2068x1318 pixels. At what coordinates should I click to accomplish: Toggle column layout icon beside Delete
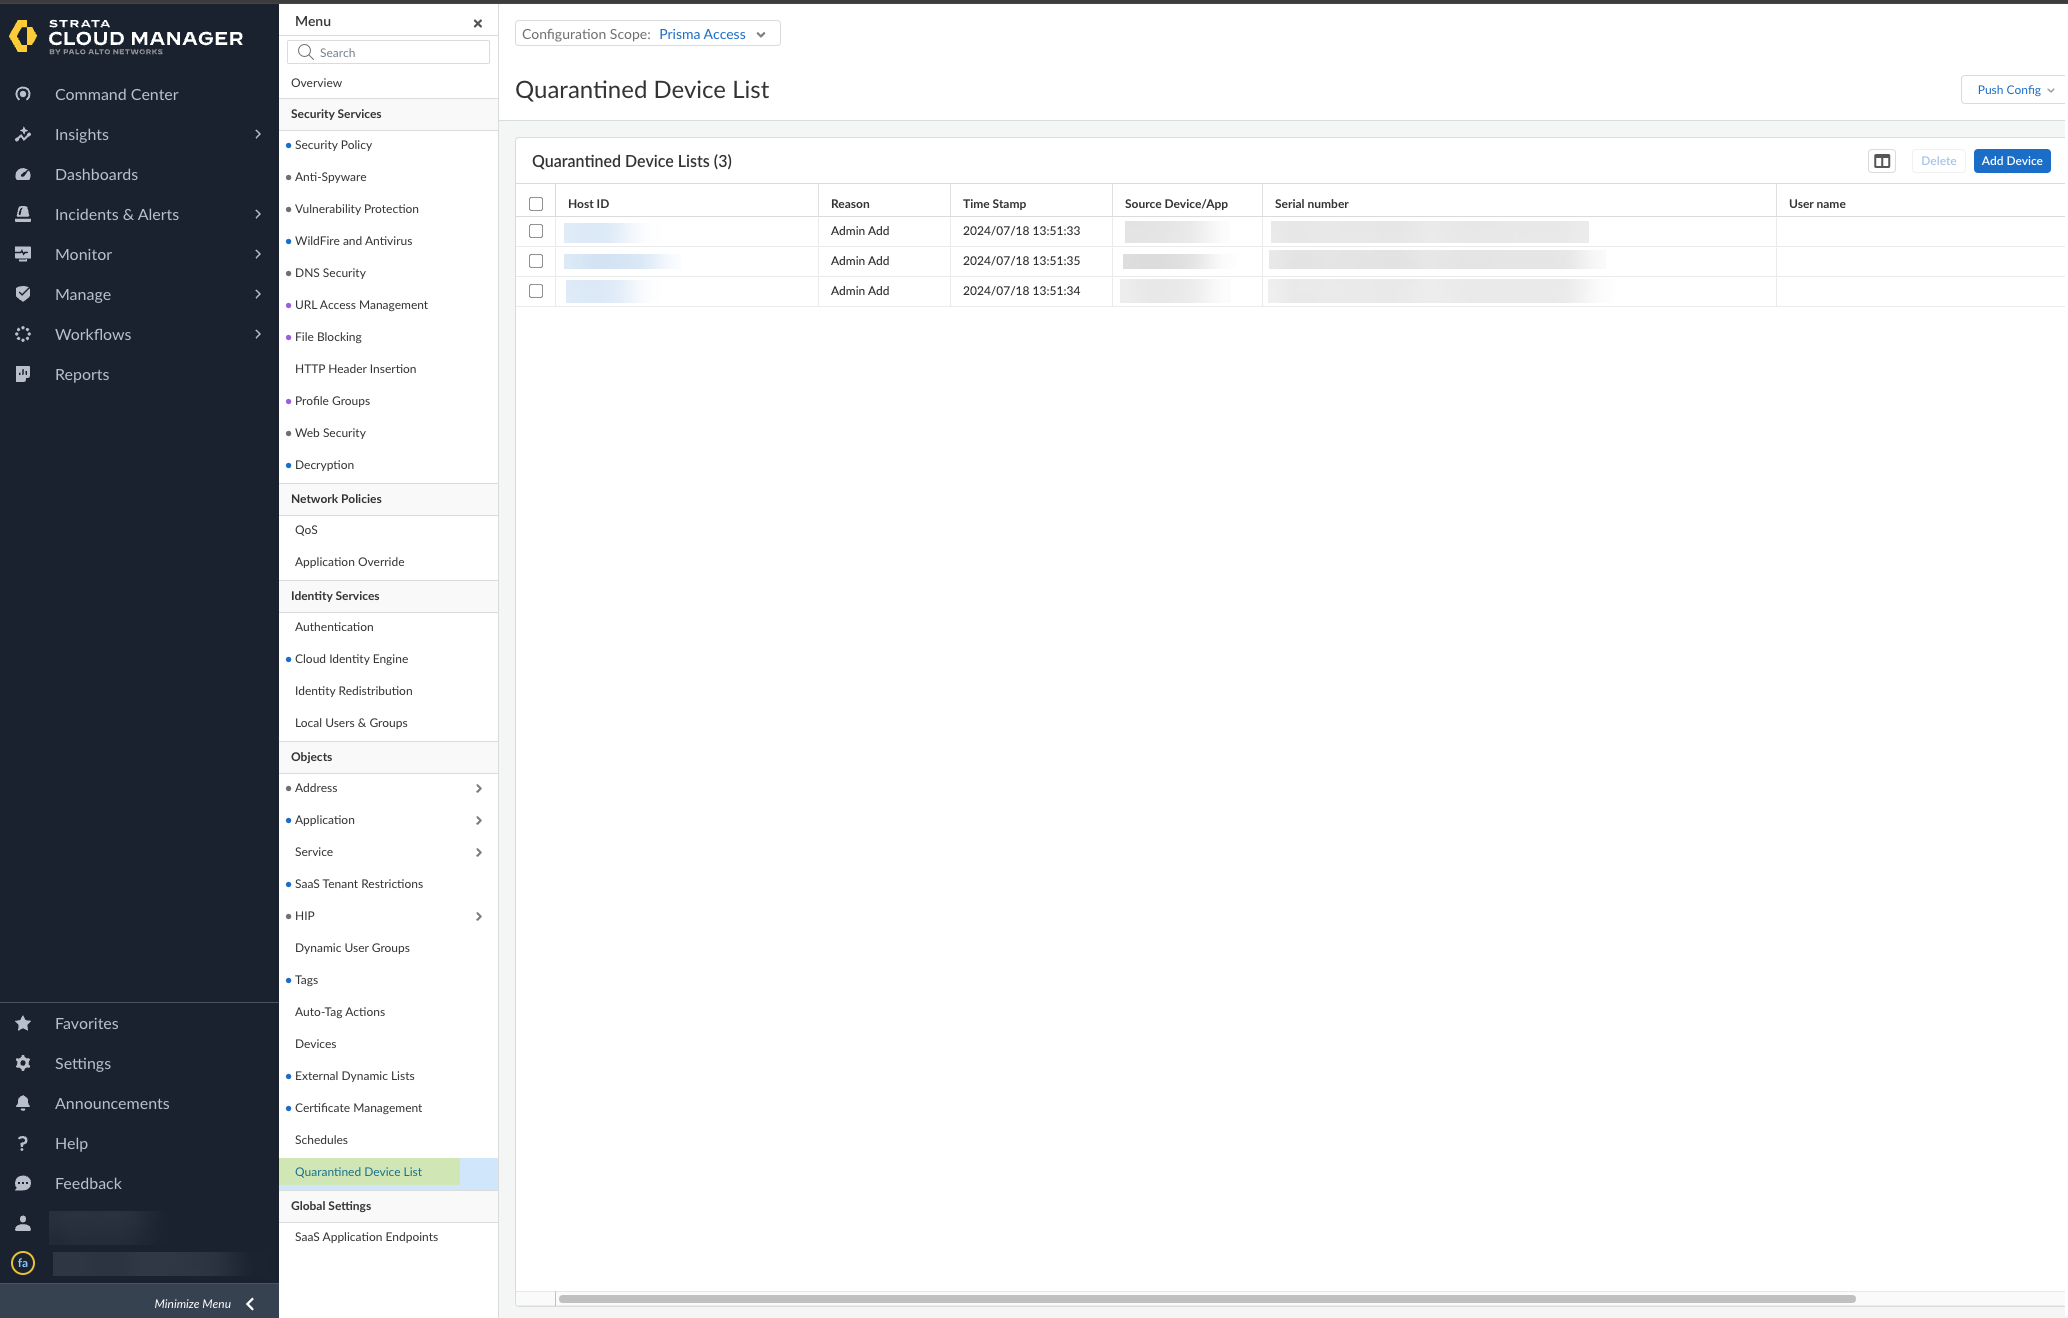1882,161
